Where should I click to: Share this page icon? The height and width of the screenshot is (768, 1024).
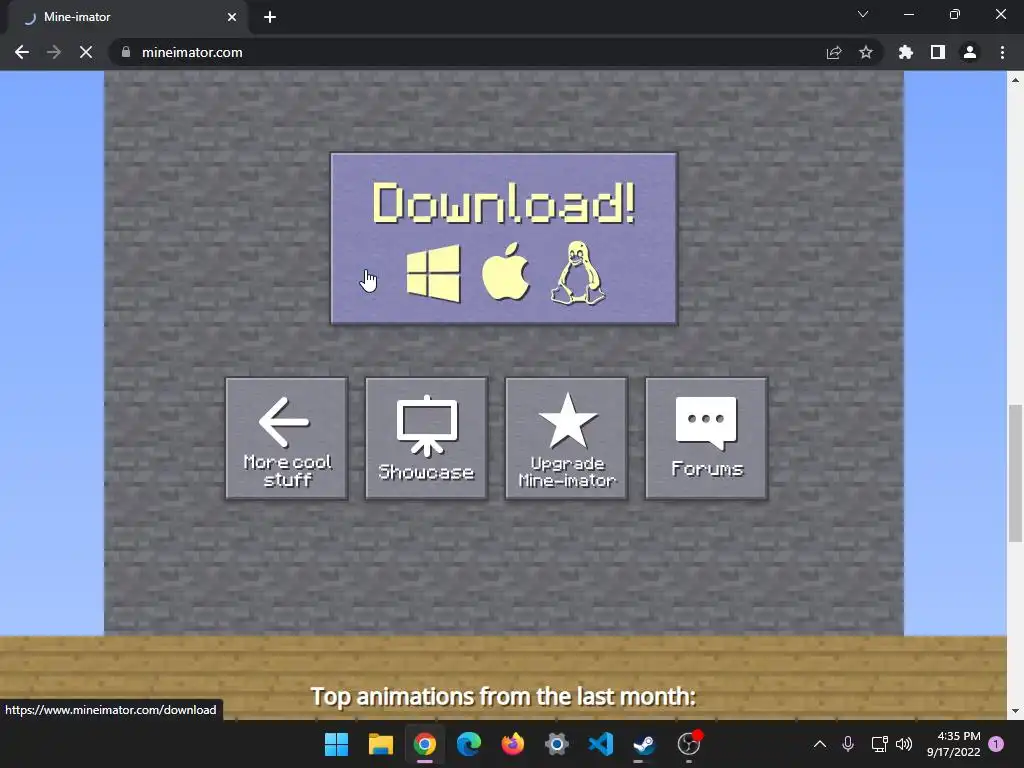834,52
